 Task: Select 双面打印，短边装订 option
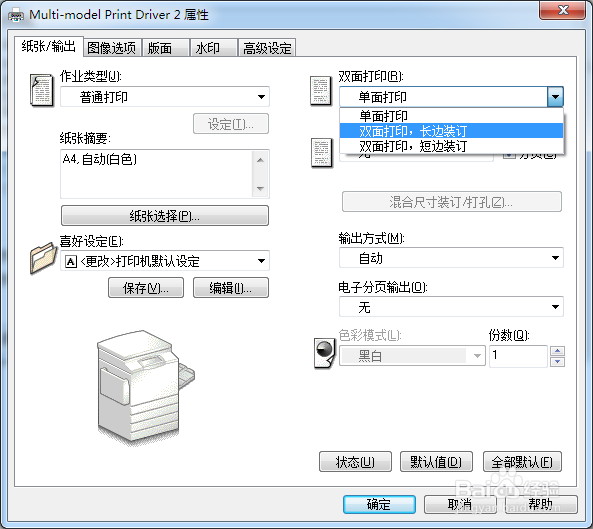point(451,146)
